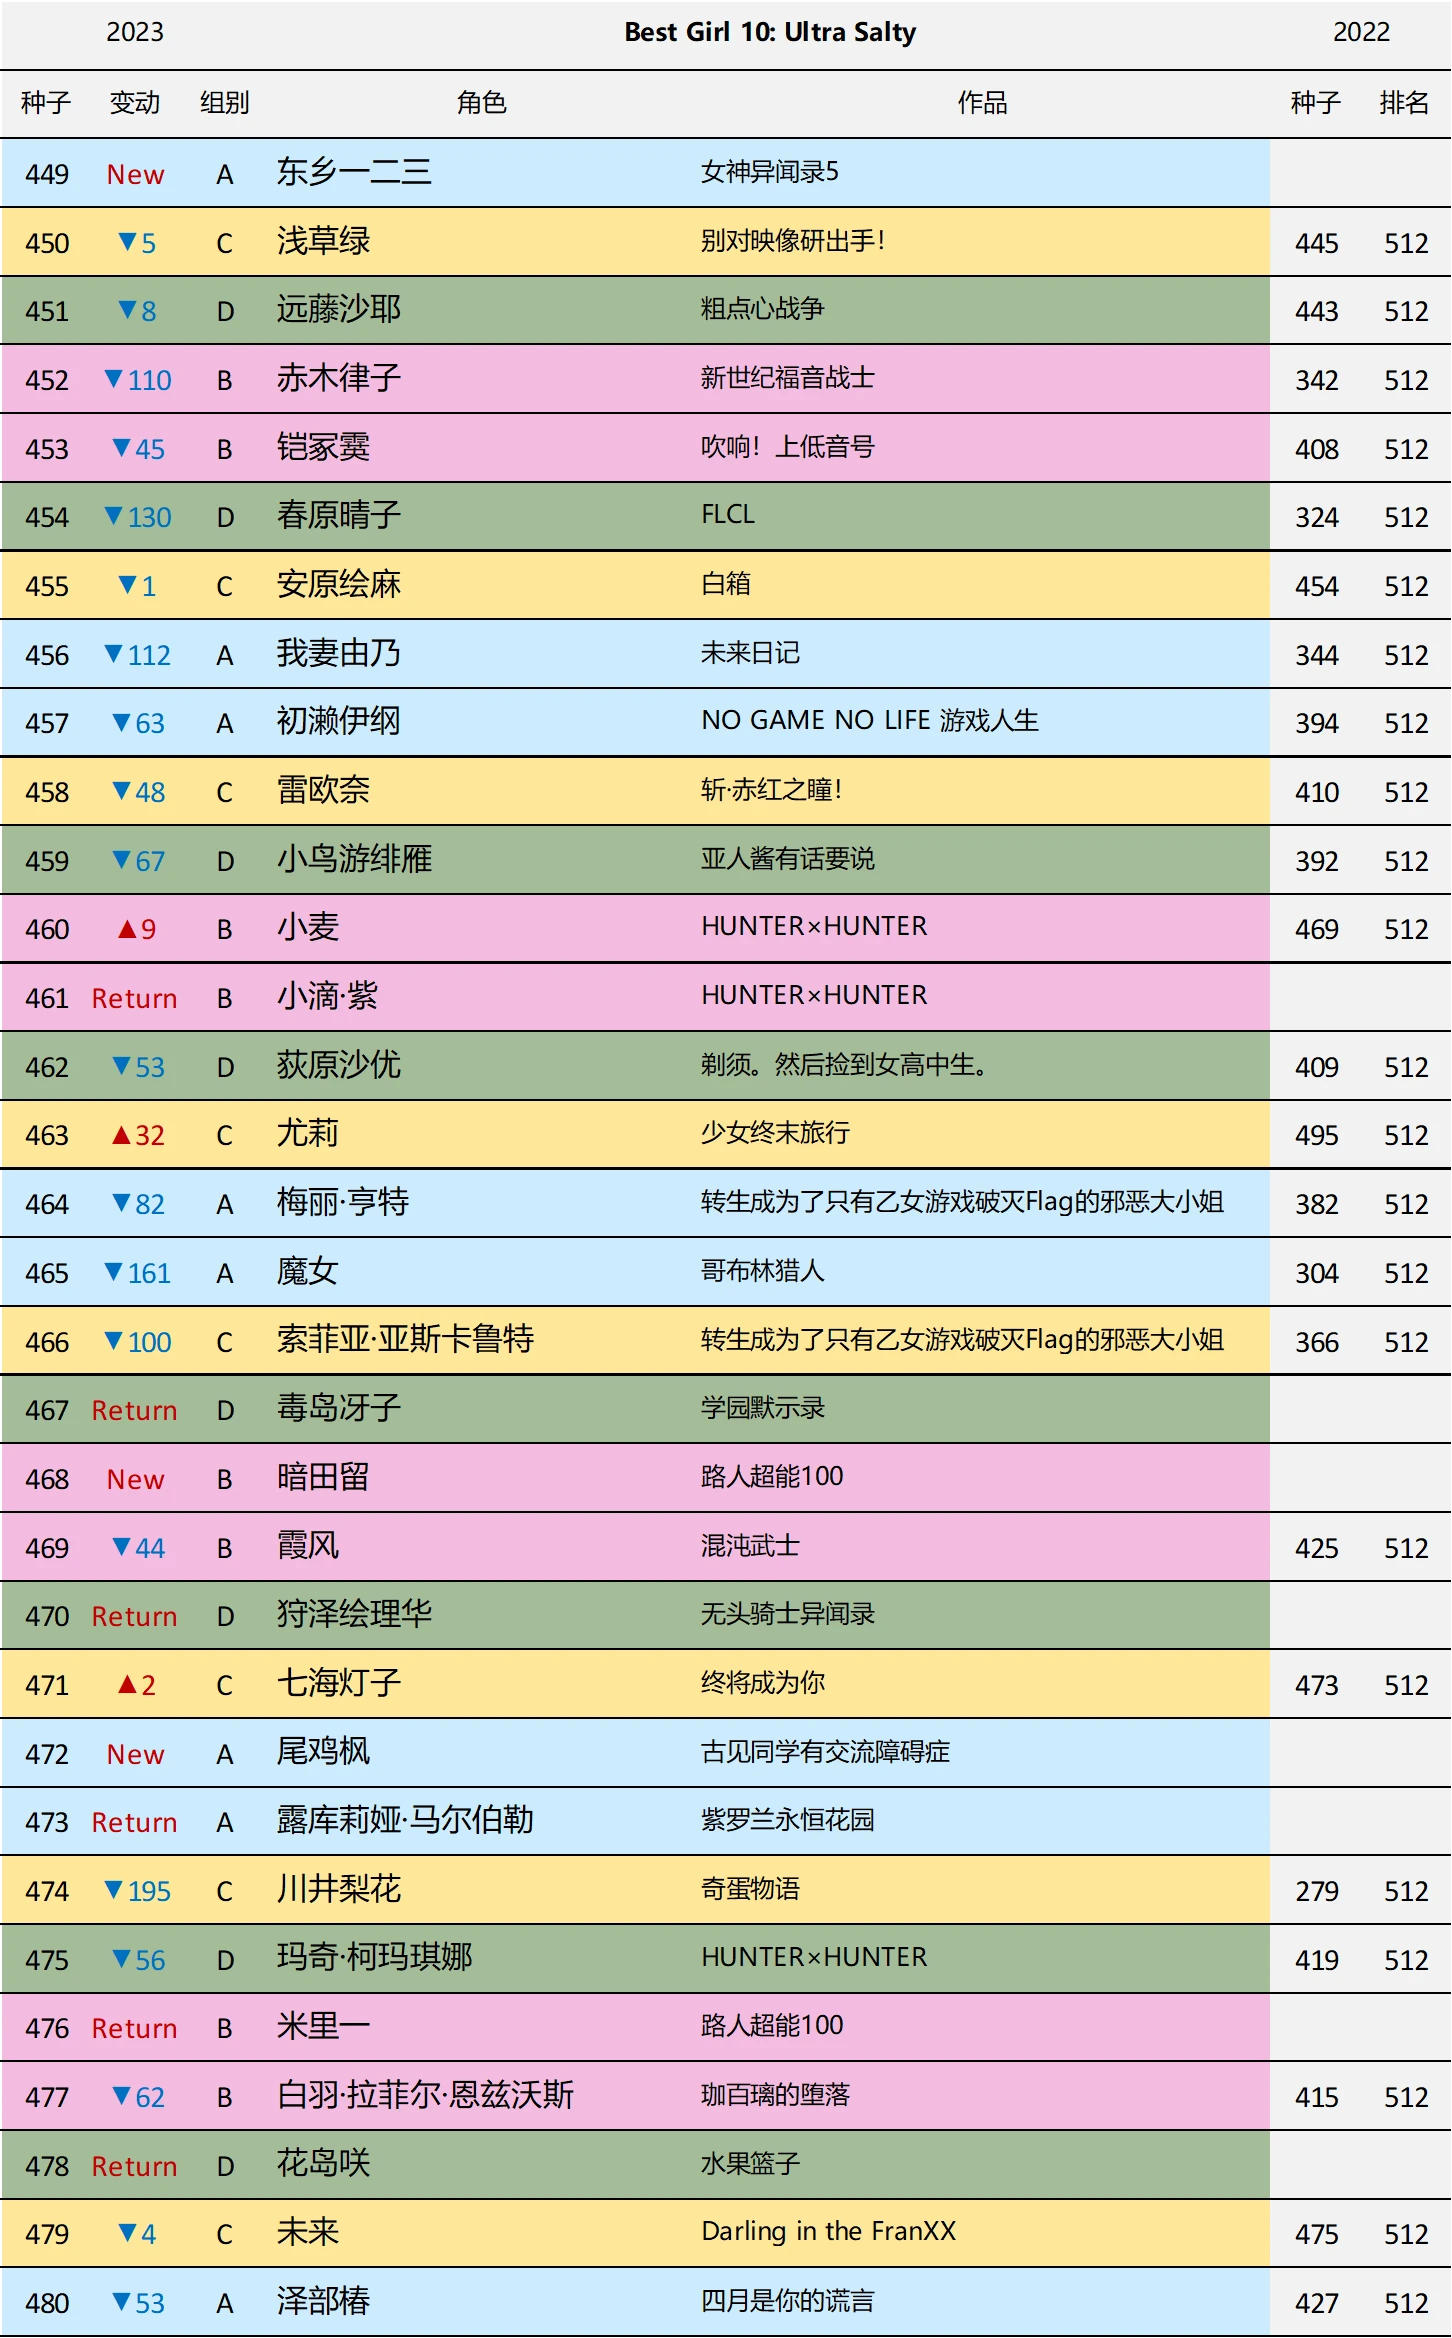Select character name '东乡一二三'
1452x2338 pixels.
click(354, 172)
